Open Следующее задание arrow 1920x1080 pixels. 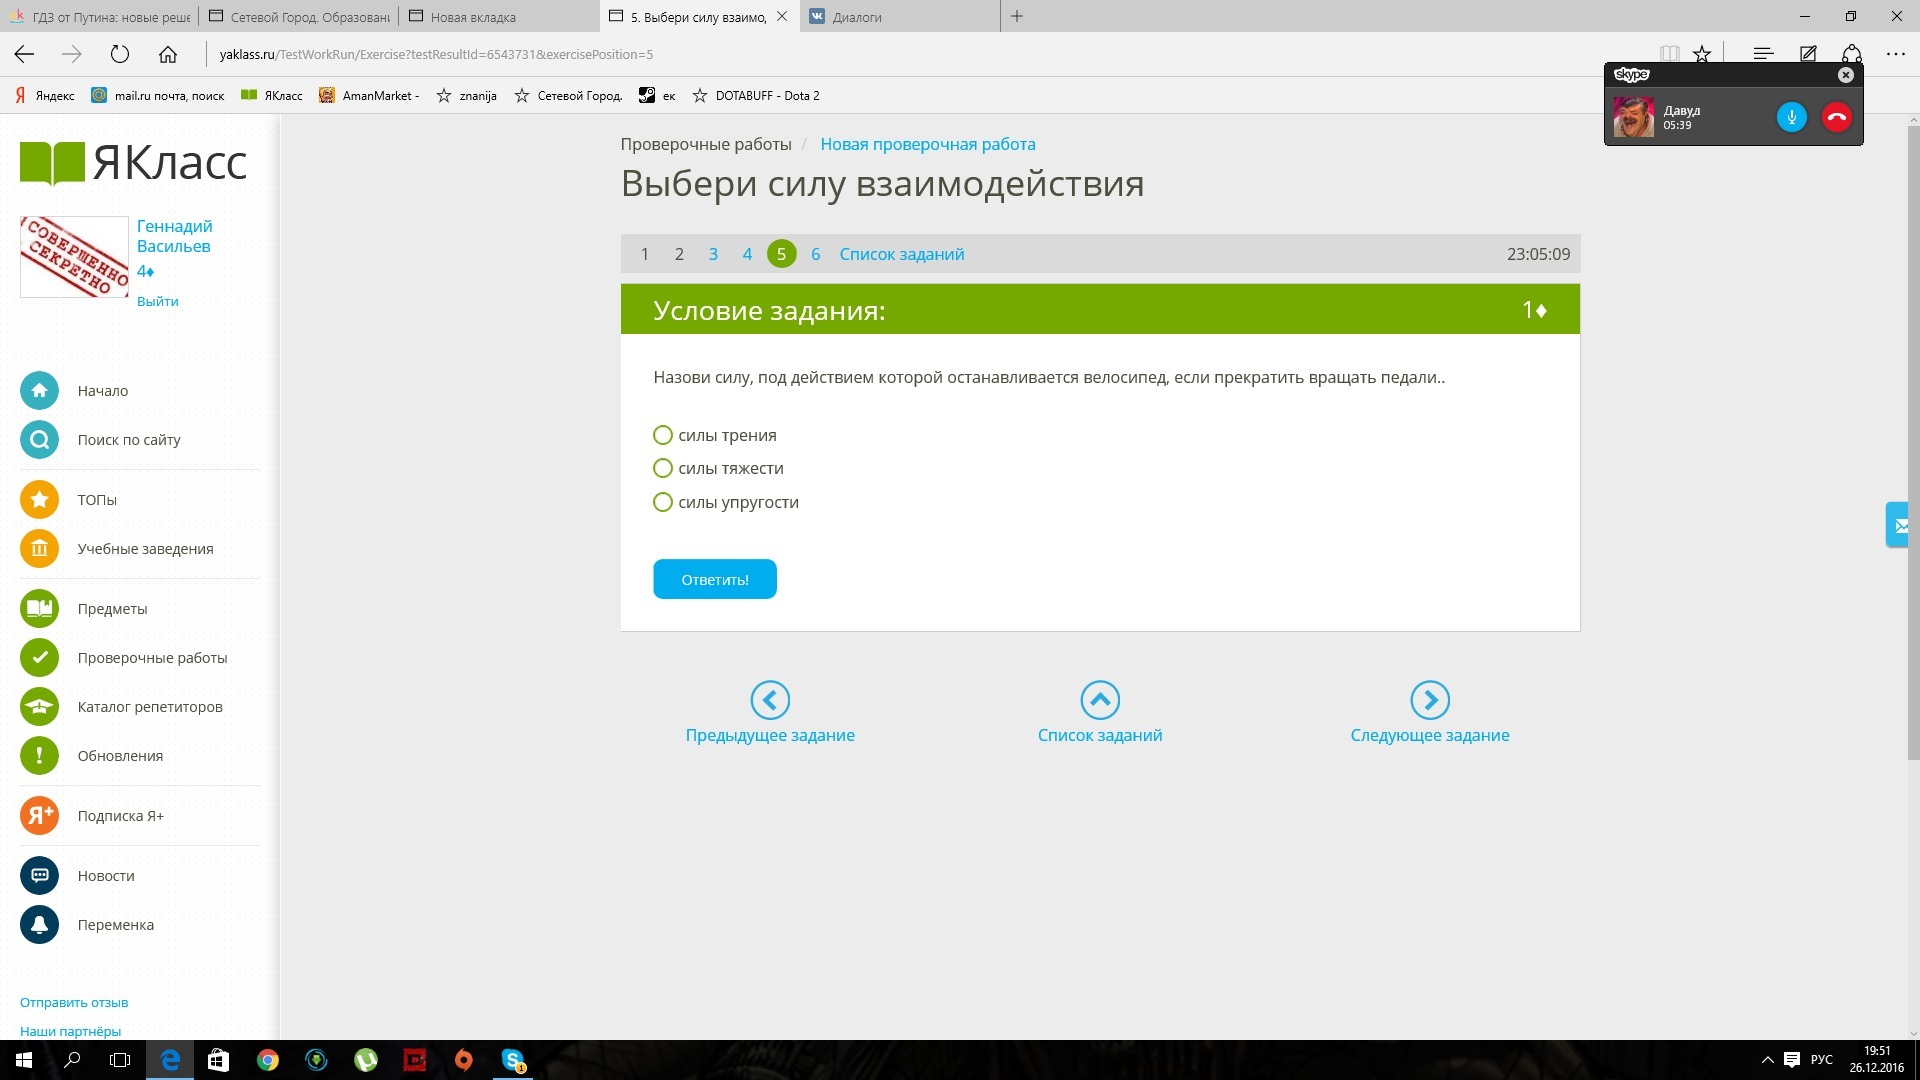tap(1429, 700)
